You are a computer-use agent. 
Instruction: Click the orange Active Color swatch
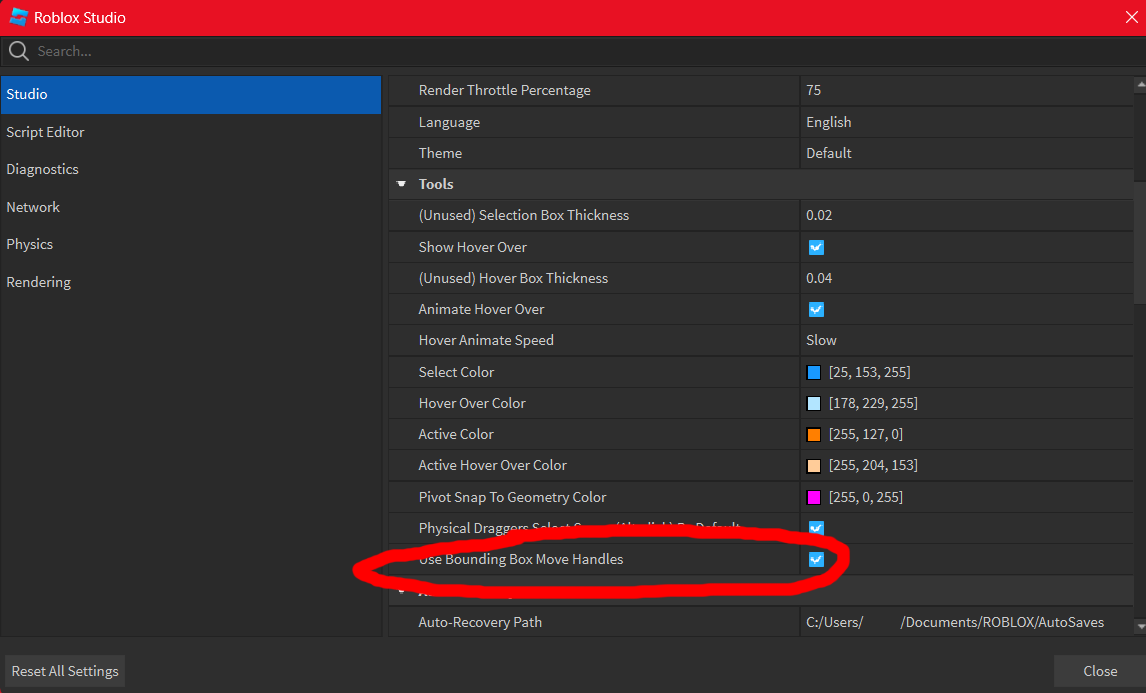814,435
